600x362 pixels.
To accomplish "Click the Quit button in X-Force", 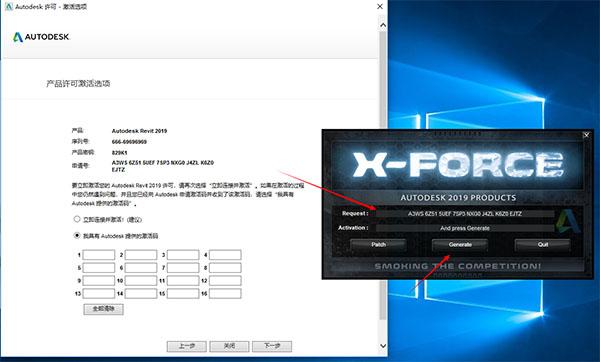I will click(543, 245).
